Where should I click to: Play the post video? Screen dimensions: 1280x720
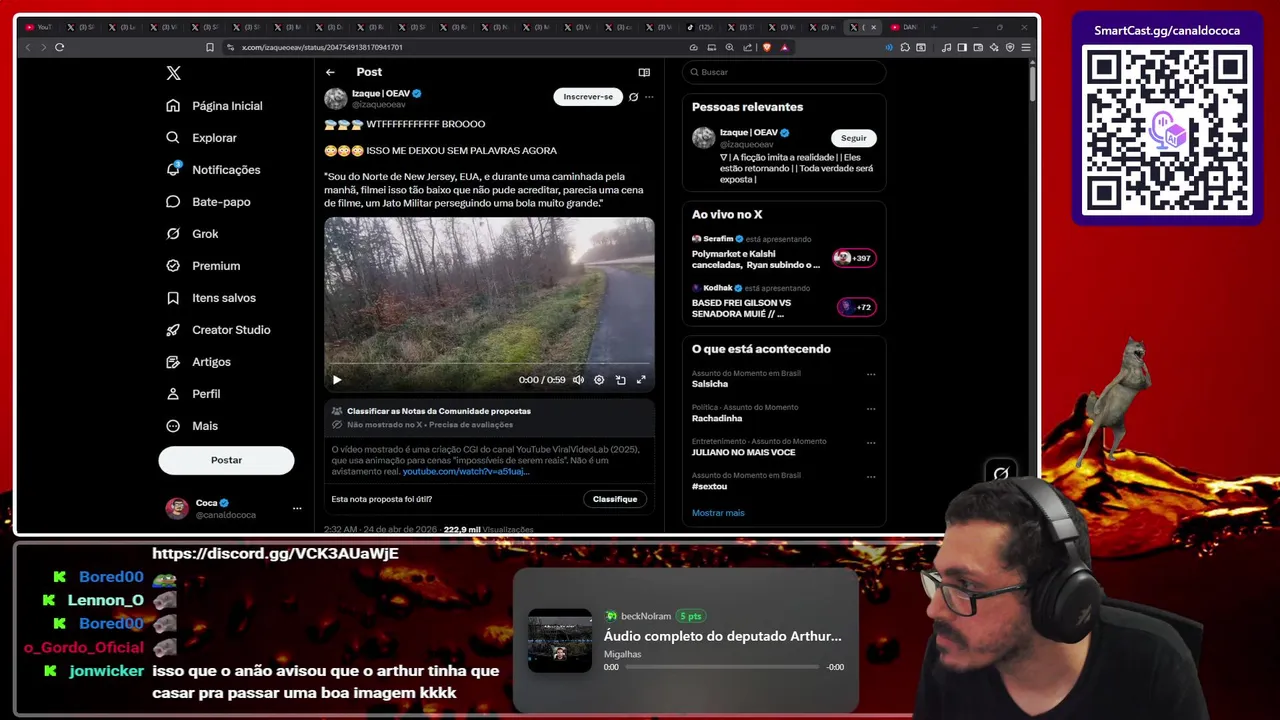point(337,380)
